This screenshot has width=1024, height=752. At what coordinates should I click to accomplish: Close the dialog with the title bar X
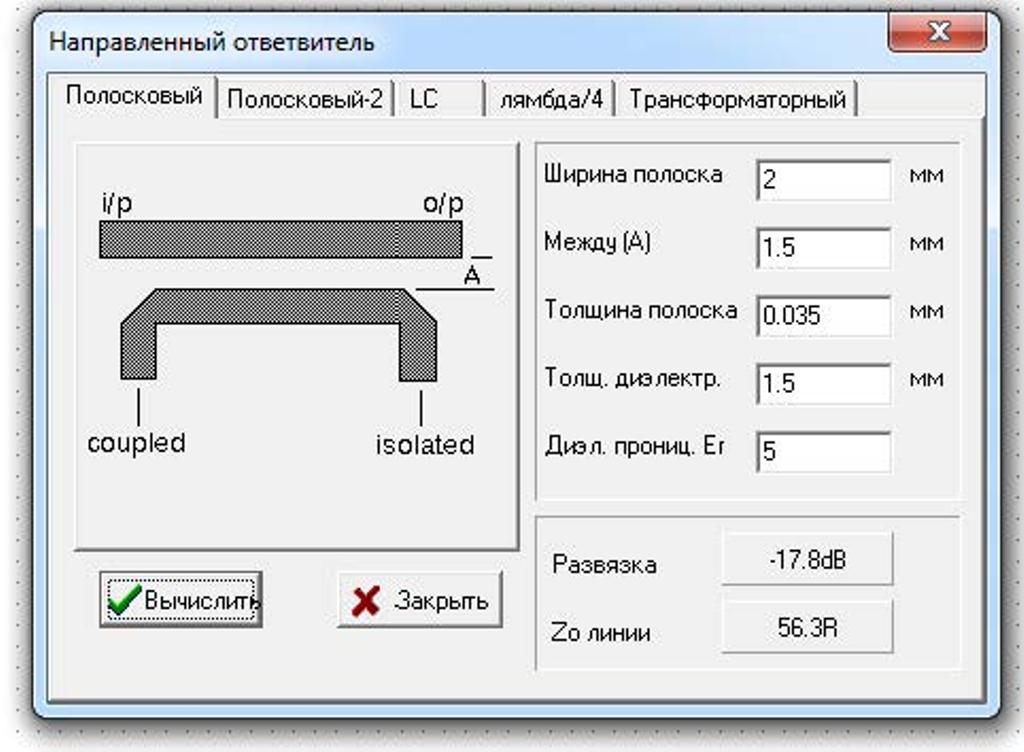pyautogui.click(x=937, y=34)
